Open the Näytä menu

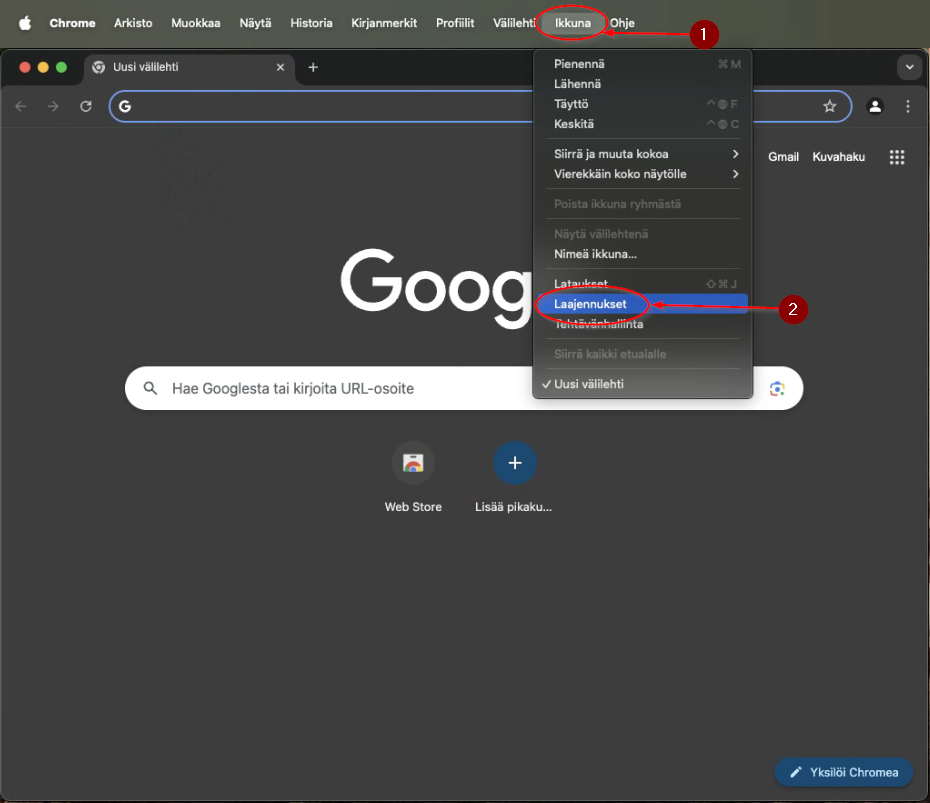(255, 23)
